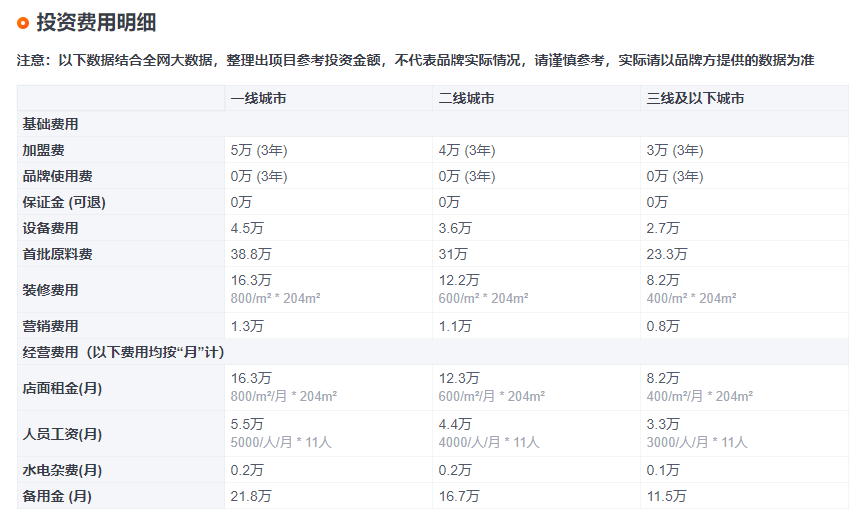Click the 店面租金(月) row label

(62, 388)
